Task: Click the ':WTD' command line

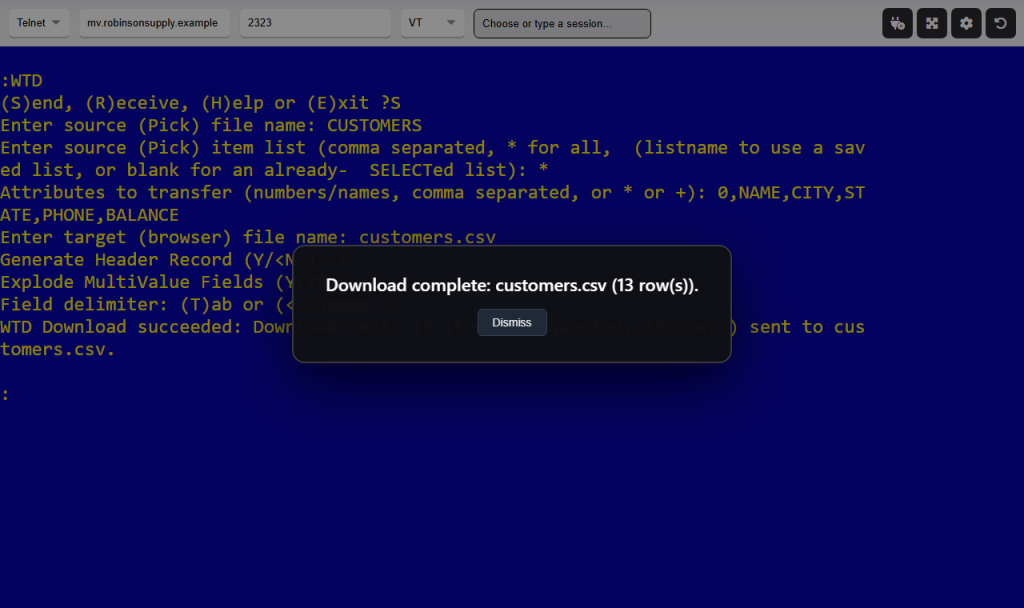Action: point(22,81)
